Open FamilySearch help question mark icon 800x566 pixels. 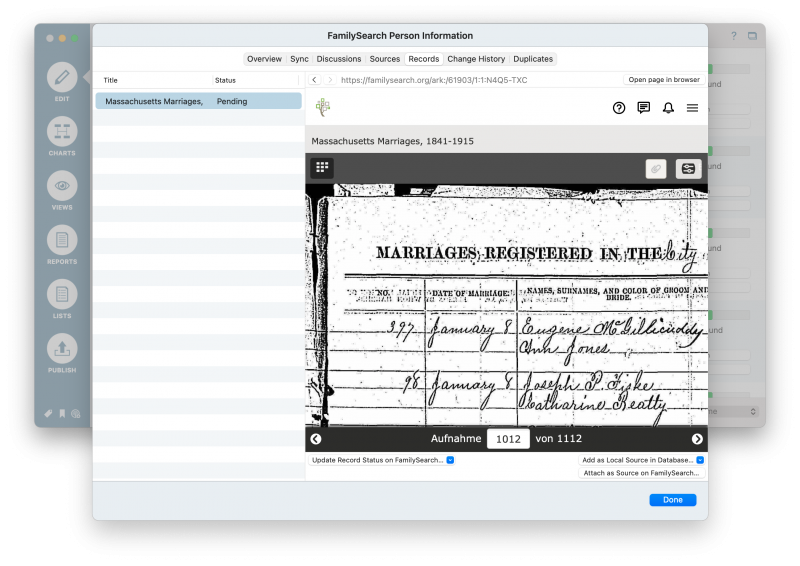coord(619,108)
